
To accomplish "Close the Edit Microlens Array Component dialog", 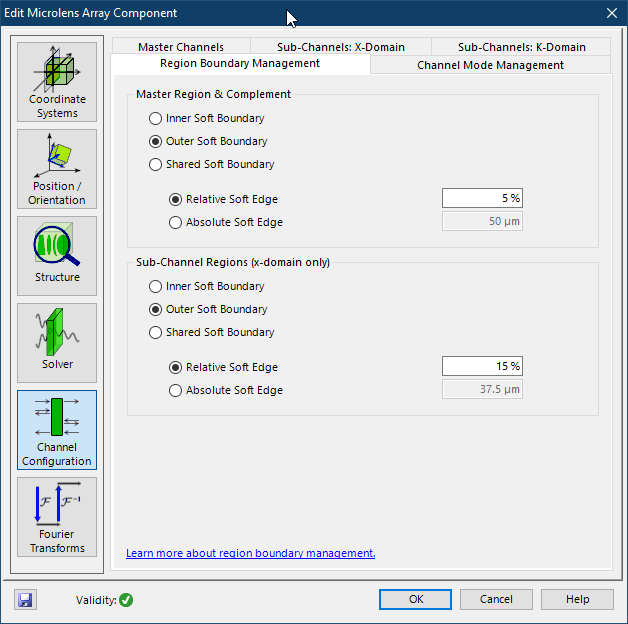I will [x=612, y=13].
